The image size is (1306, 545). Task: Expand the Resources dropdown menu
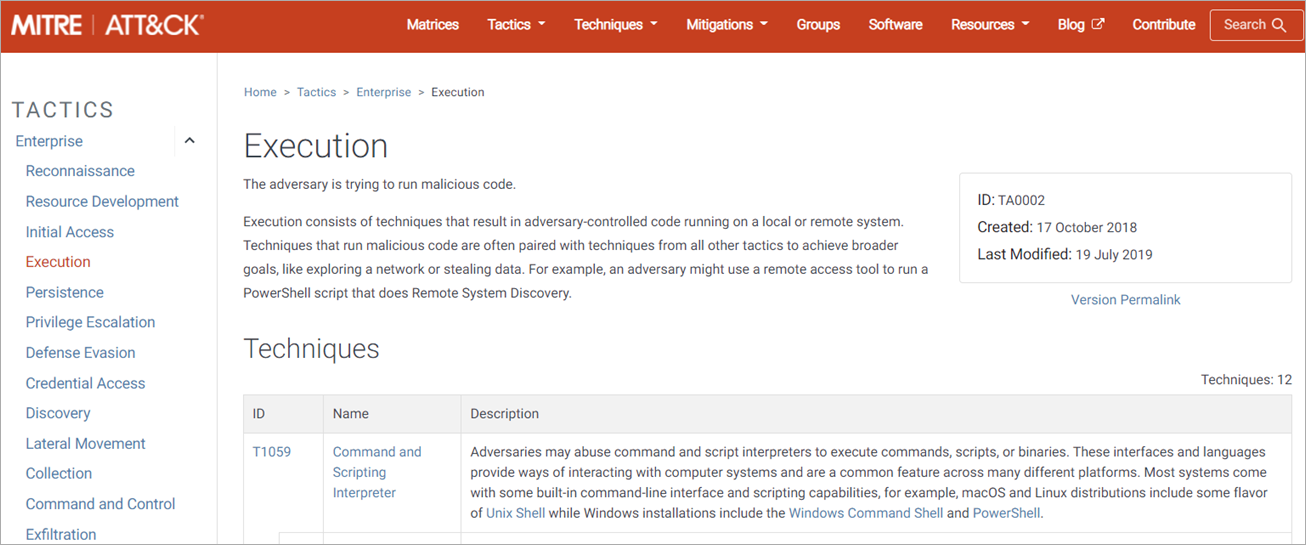click(x=989, y=25)
